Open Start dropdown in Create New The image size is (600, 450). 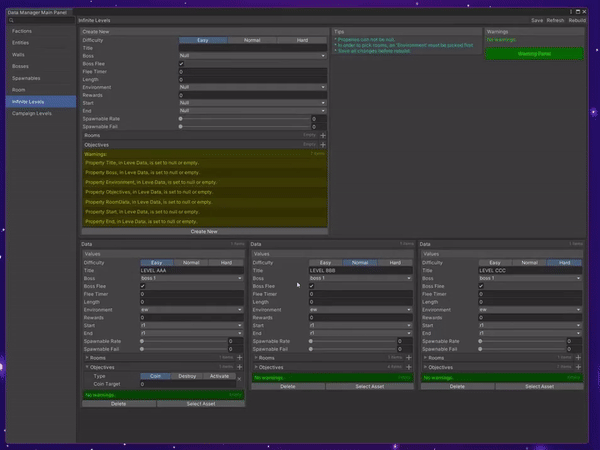[x=253, y=103]
